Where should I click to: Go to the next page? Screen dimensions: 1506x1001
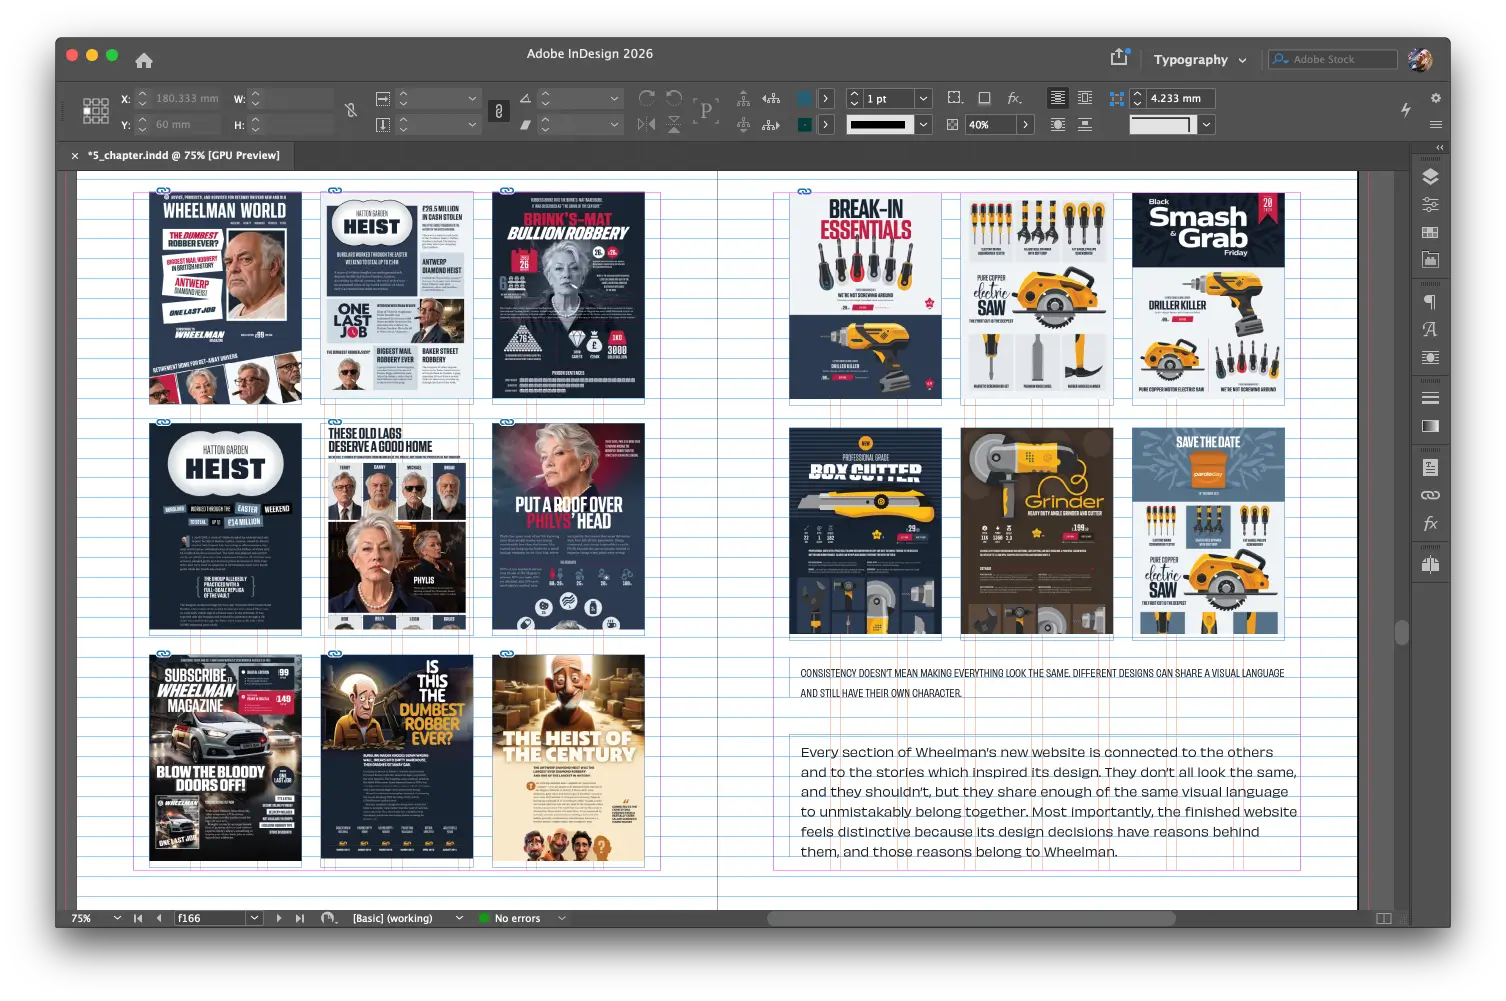tap(279, 918)
